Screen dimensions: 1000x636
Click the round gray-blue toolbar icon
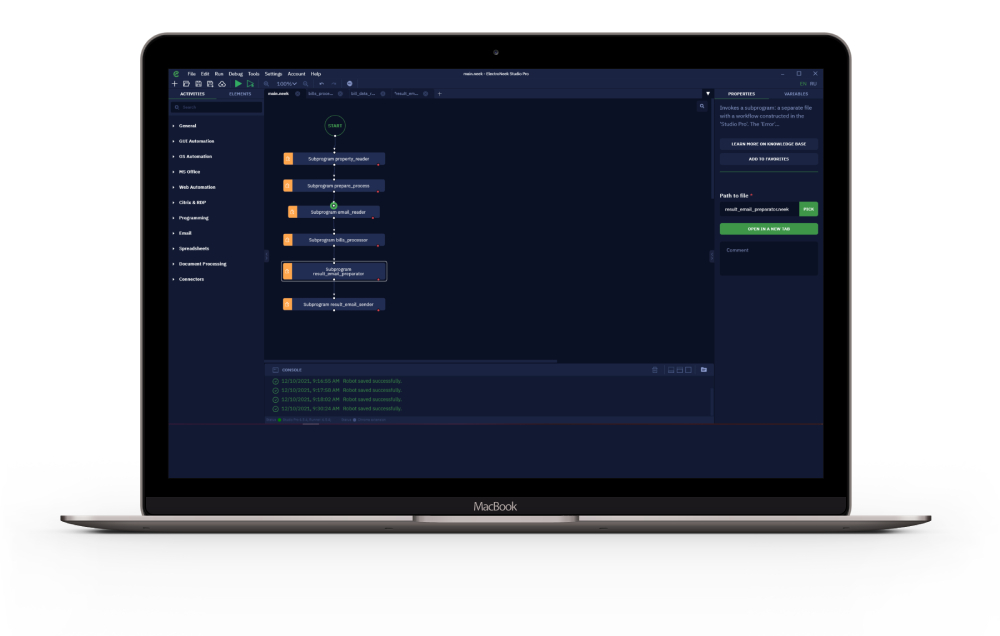coord(349,84)
